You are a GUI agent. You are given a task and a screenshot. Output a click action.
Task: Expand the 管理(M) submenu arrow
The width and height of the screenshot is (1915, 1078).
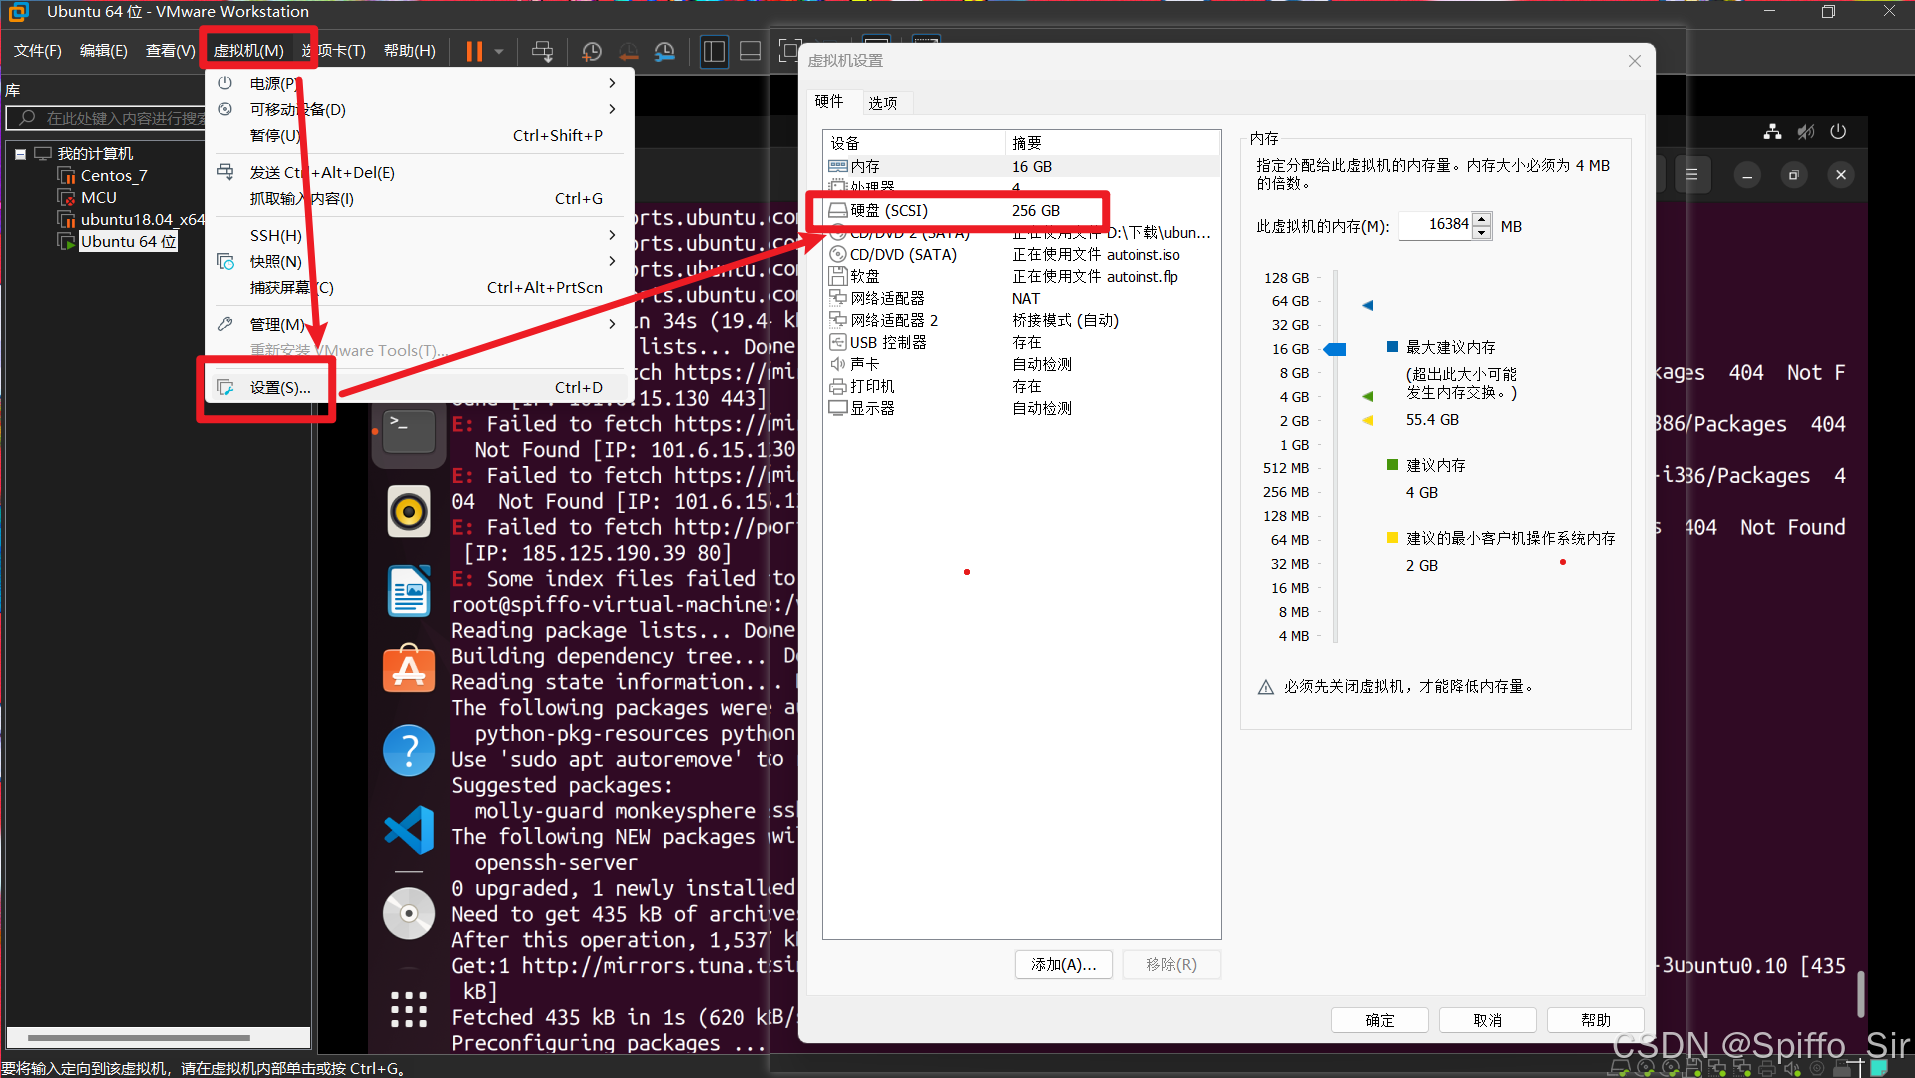[612, 324]
